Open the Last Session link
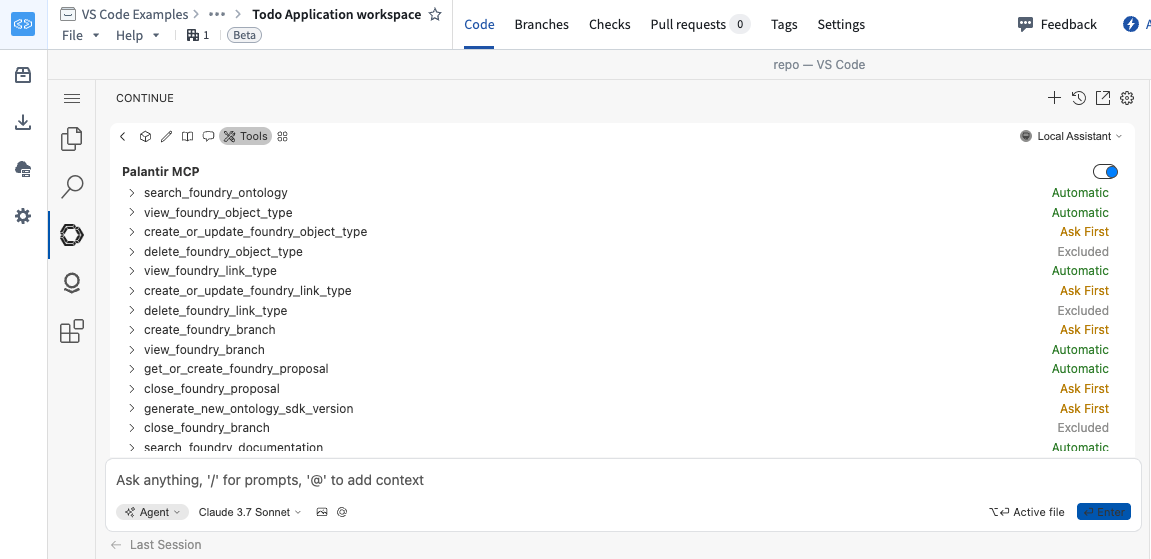Screen dimensions: 1151x559 (156, 544)
